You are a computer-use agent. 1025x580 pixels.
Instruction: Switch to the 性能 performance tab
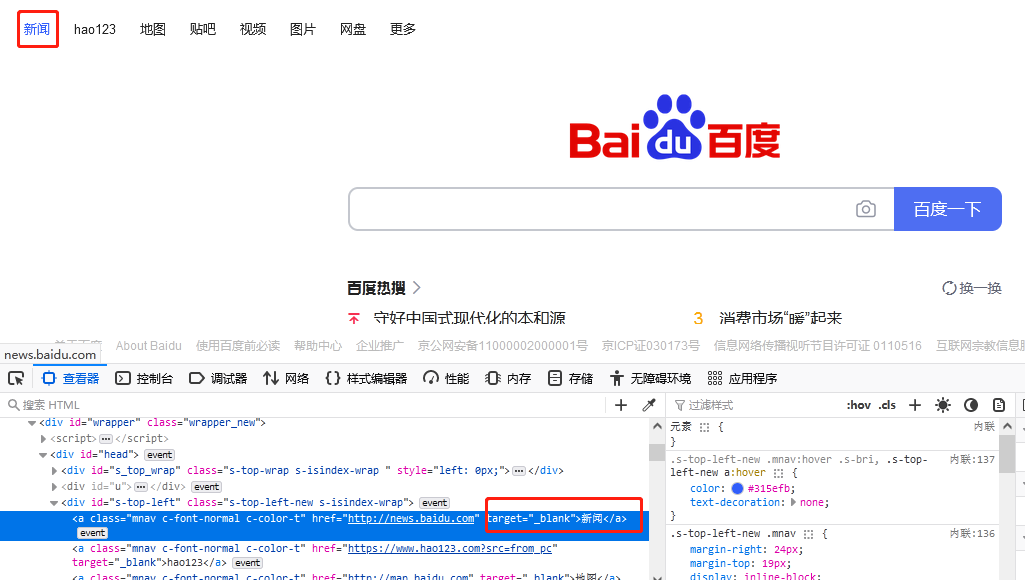(446, 379)
